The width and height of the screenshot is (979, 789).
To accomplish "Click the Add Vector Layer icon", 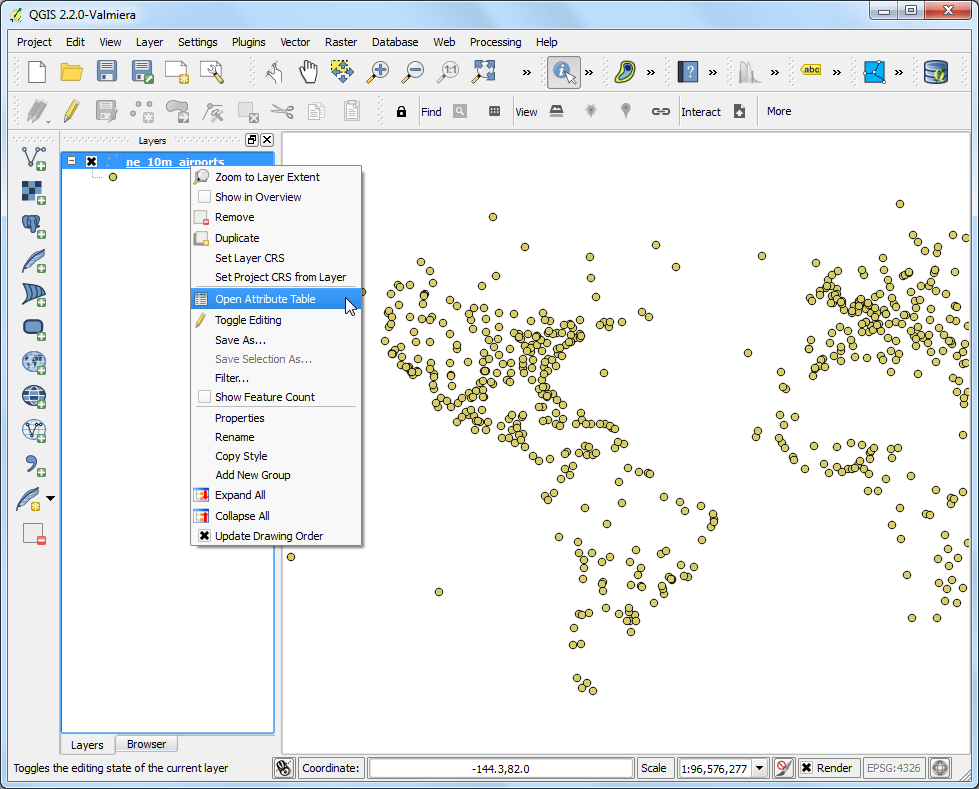I will point(34,158).
